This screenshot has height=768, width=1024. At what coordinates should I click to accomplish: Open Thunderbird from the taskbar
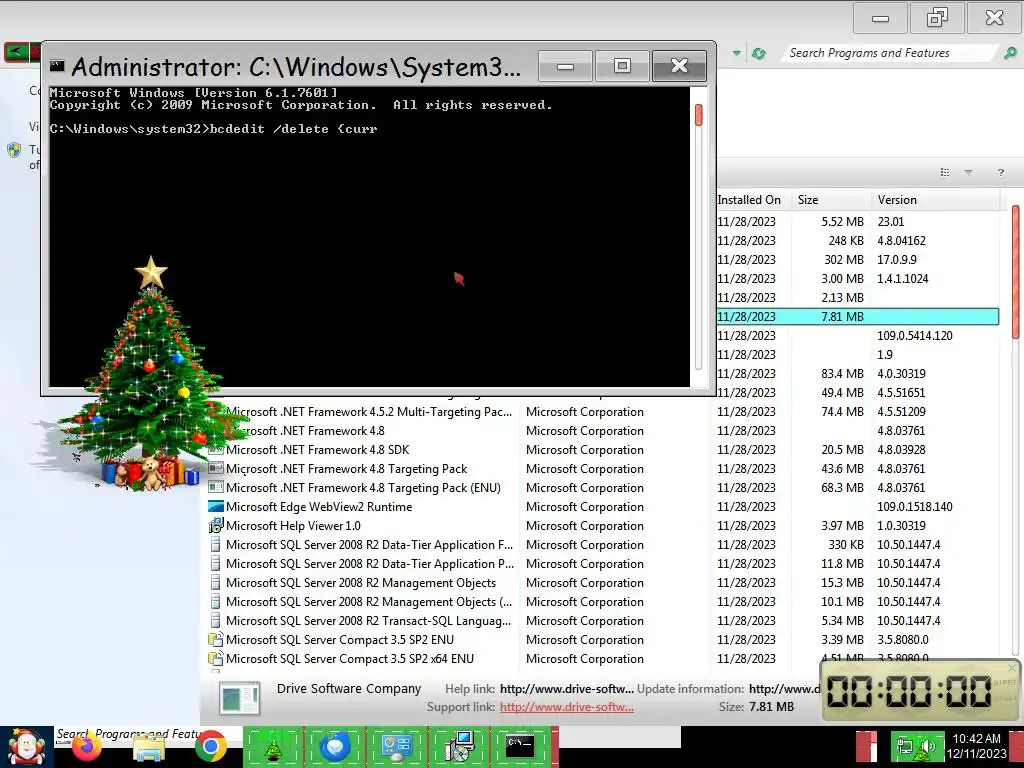pos(334,746)
